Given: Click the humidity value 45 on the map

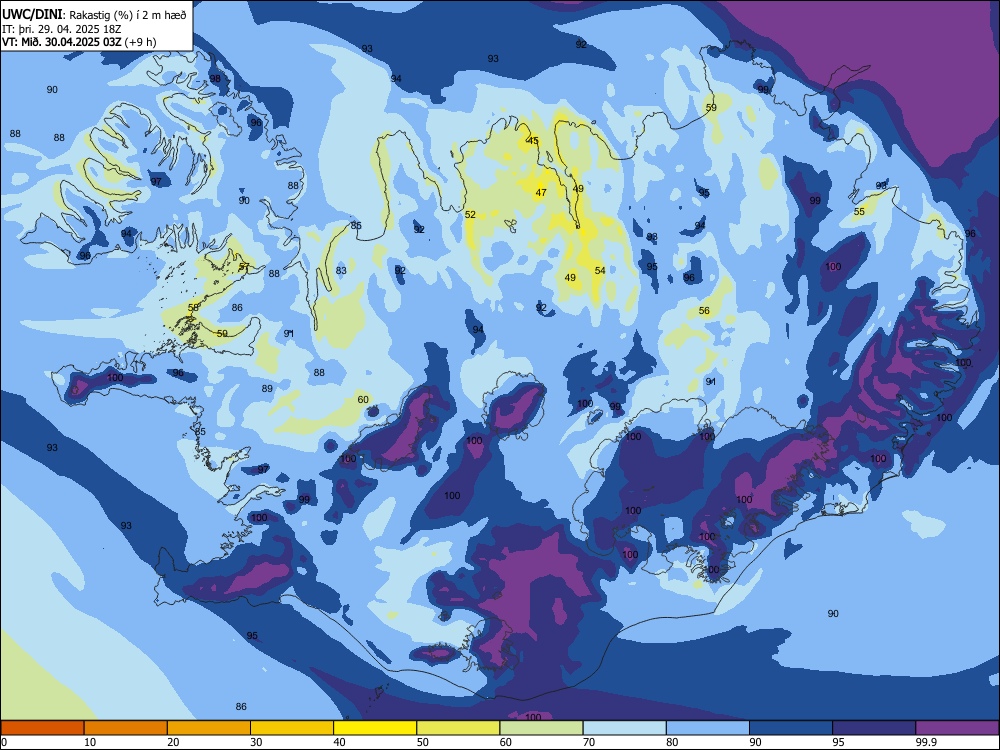Looking at the screenshot, I should [x=533, y=141].
